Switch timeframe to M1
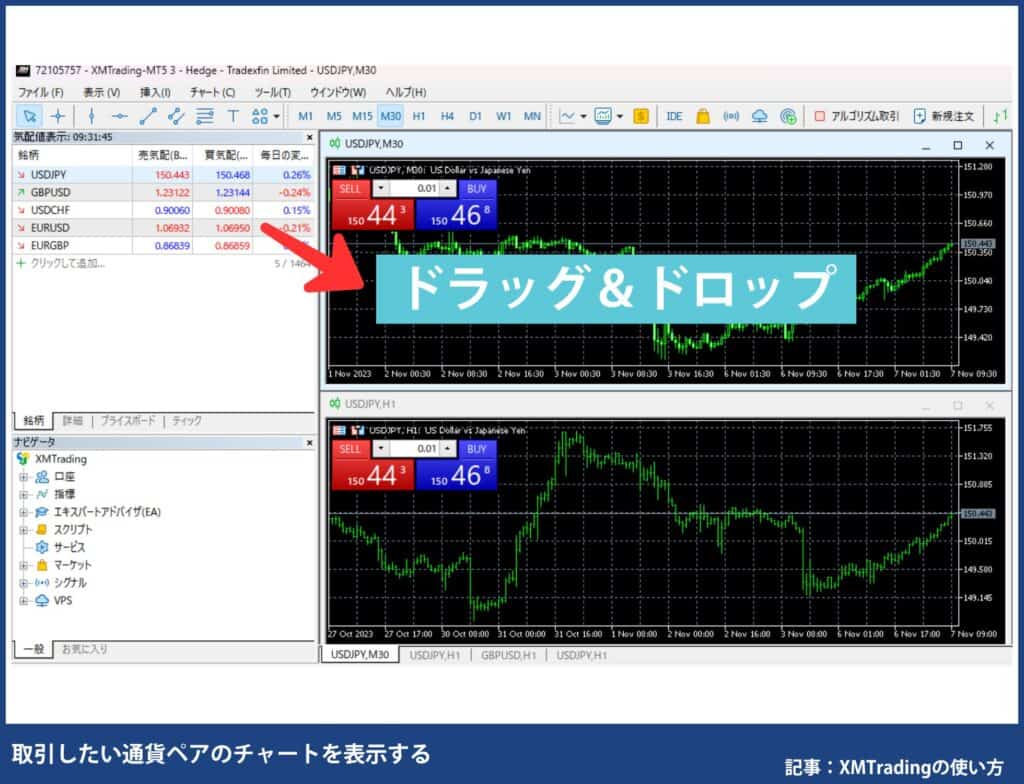The image size is (1024, 784). point(305,116)
